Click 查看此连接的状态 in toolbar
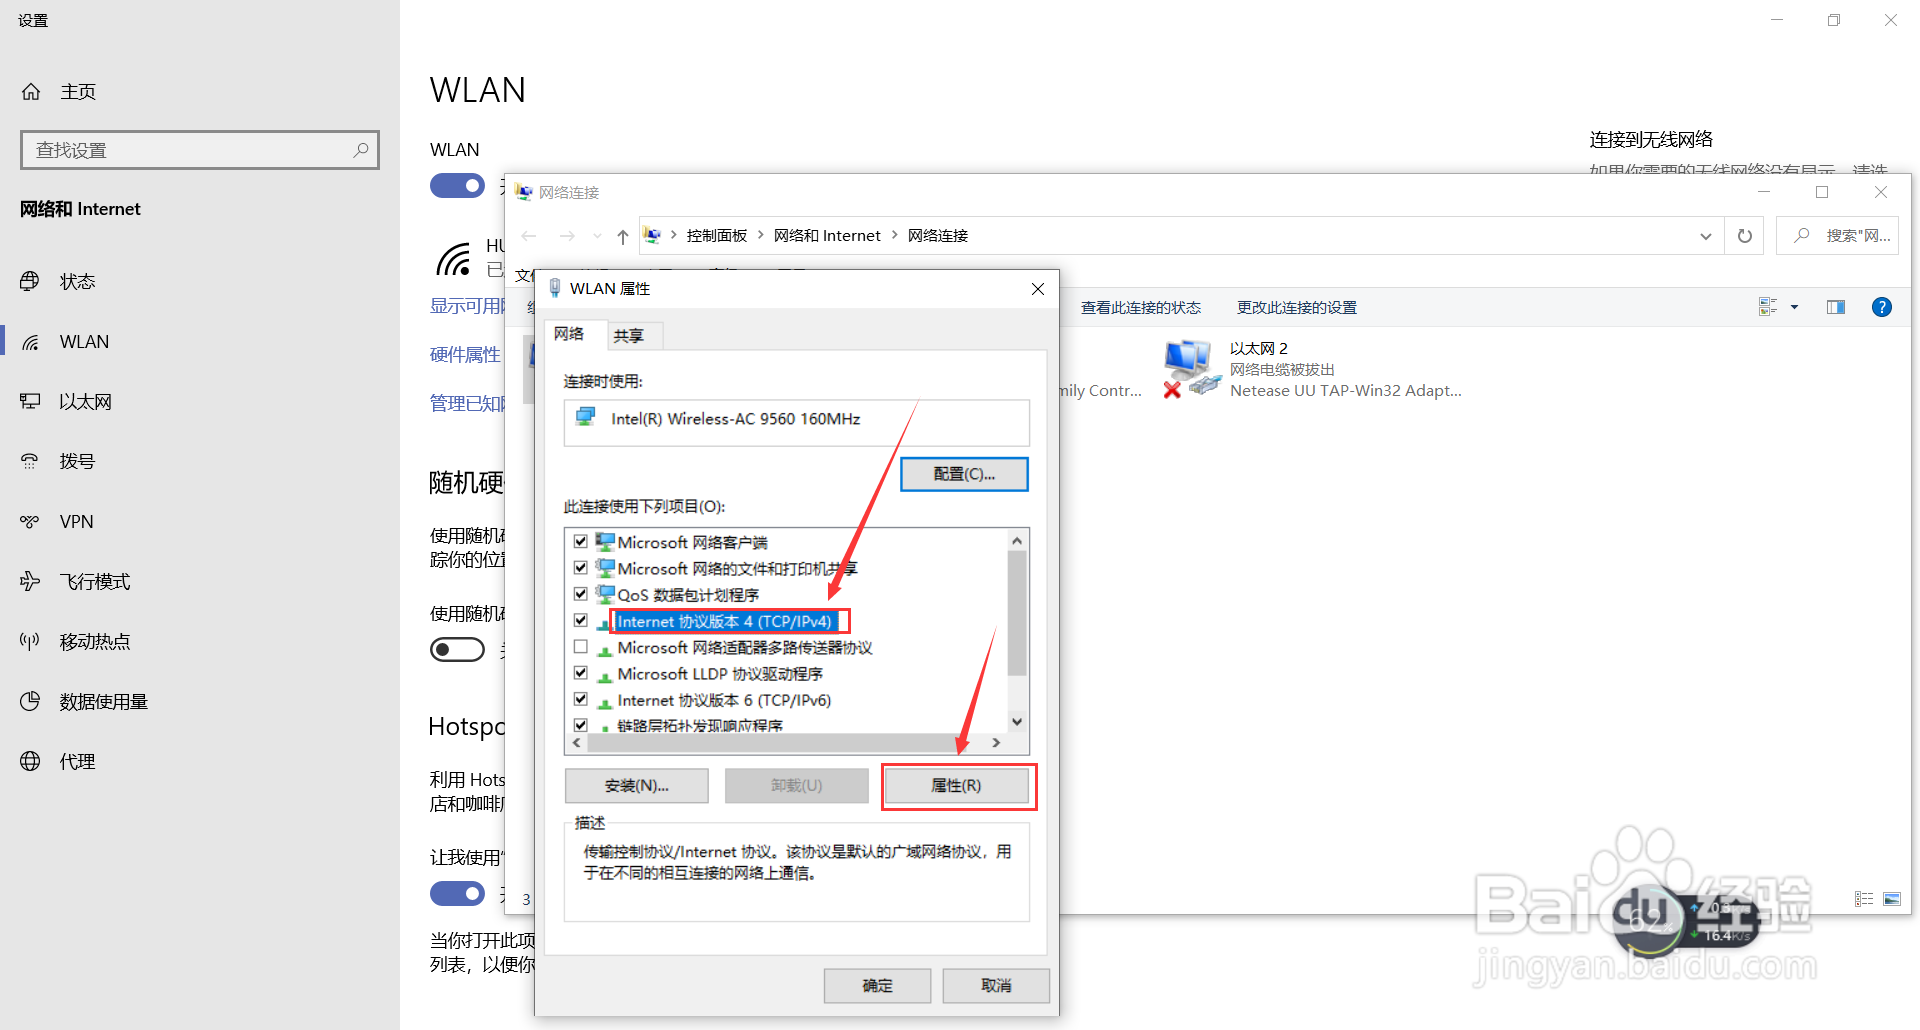This screenshot has height=1030, width=1920. tap(1140, 307)
